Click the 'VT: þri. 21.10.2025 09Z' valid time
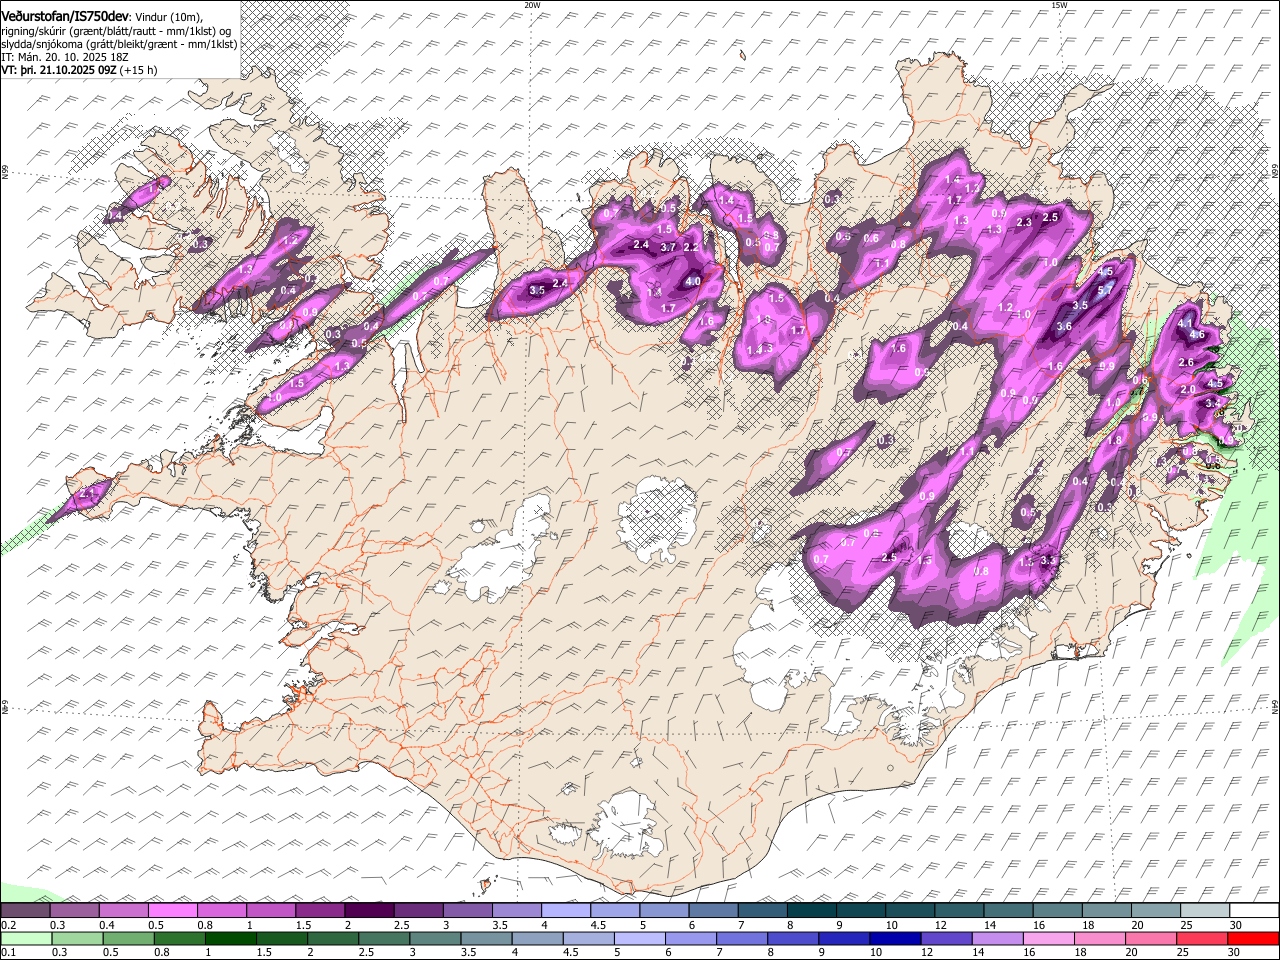Image resolution: width=1280 pixels, height=960 pixels. 58,70
